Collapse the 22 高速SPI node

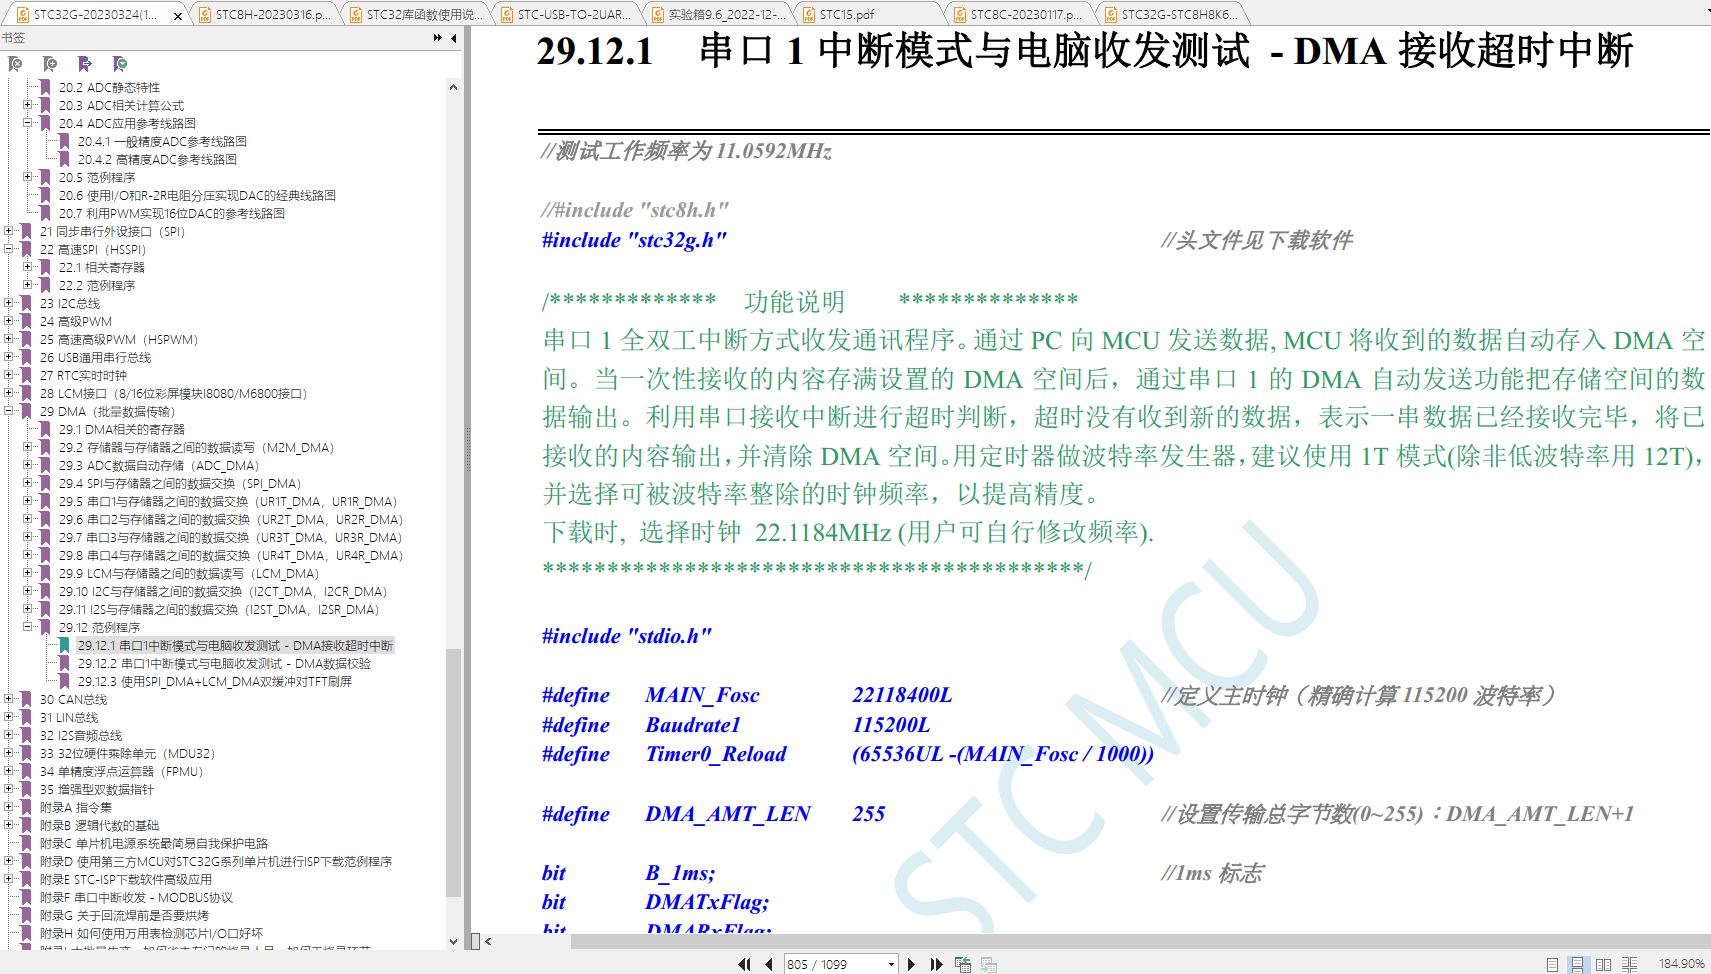tap(9, 249)
